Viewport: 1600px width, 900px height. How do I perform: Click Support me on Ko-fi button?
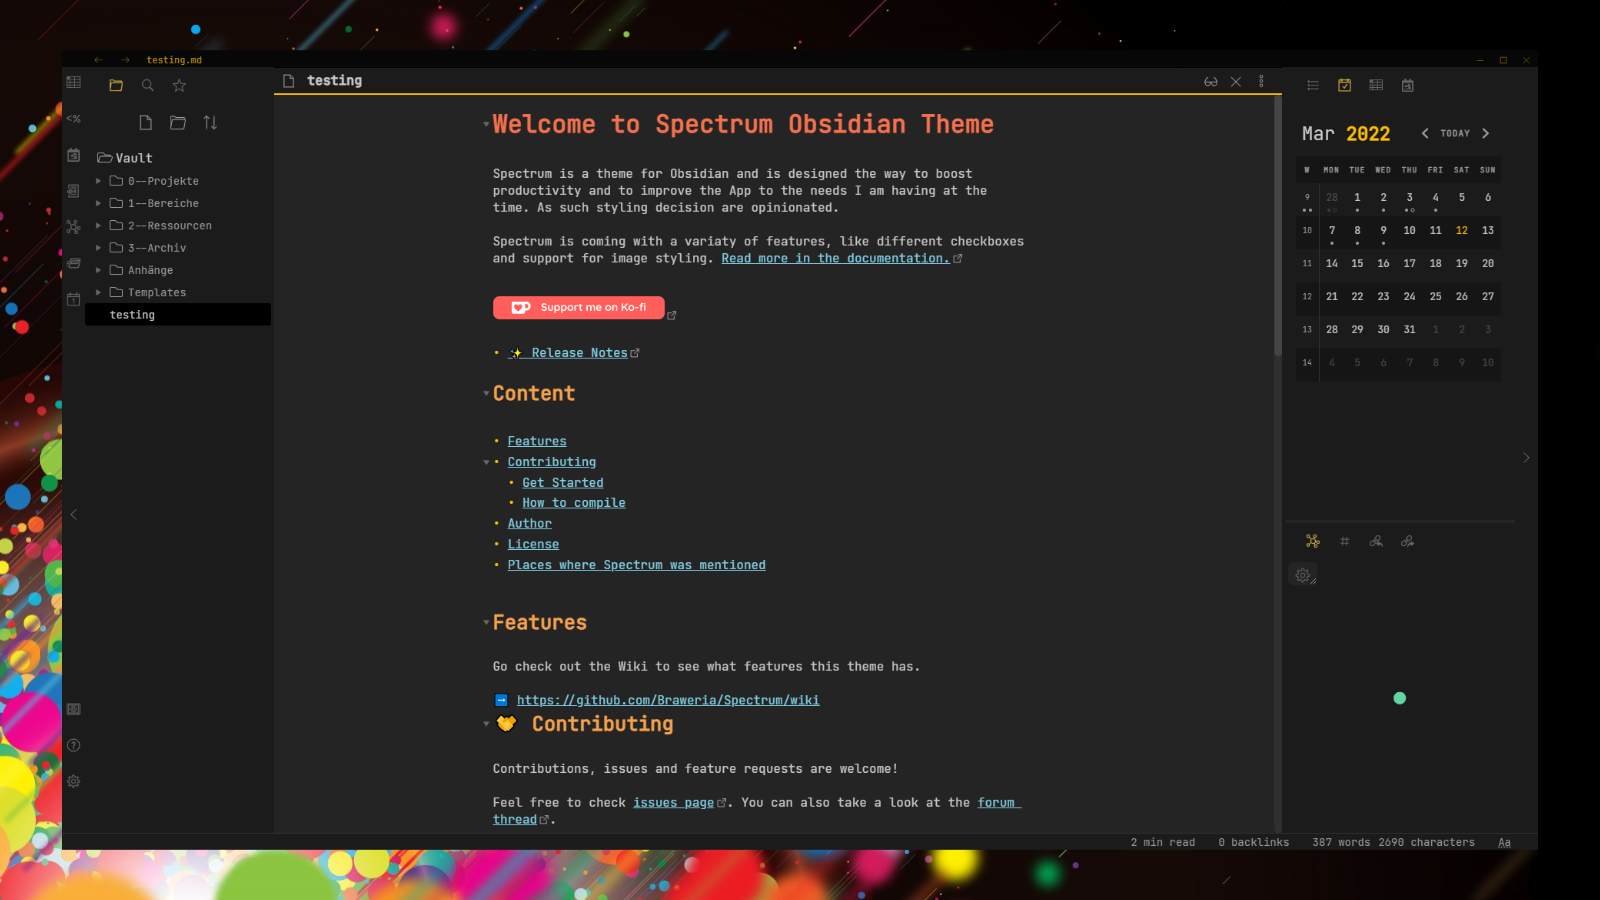coord(579,308)
